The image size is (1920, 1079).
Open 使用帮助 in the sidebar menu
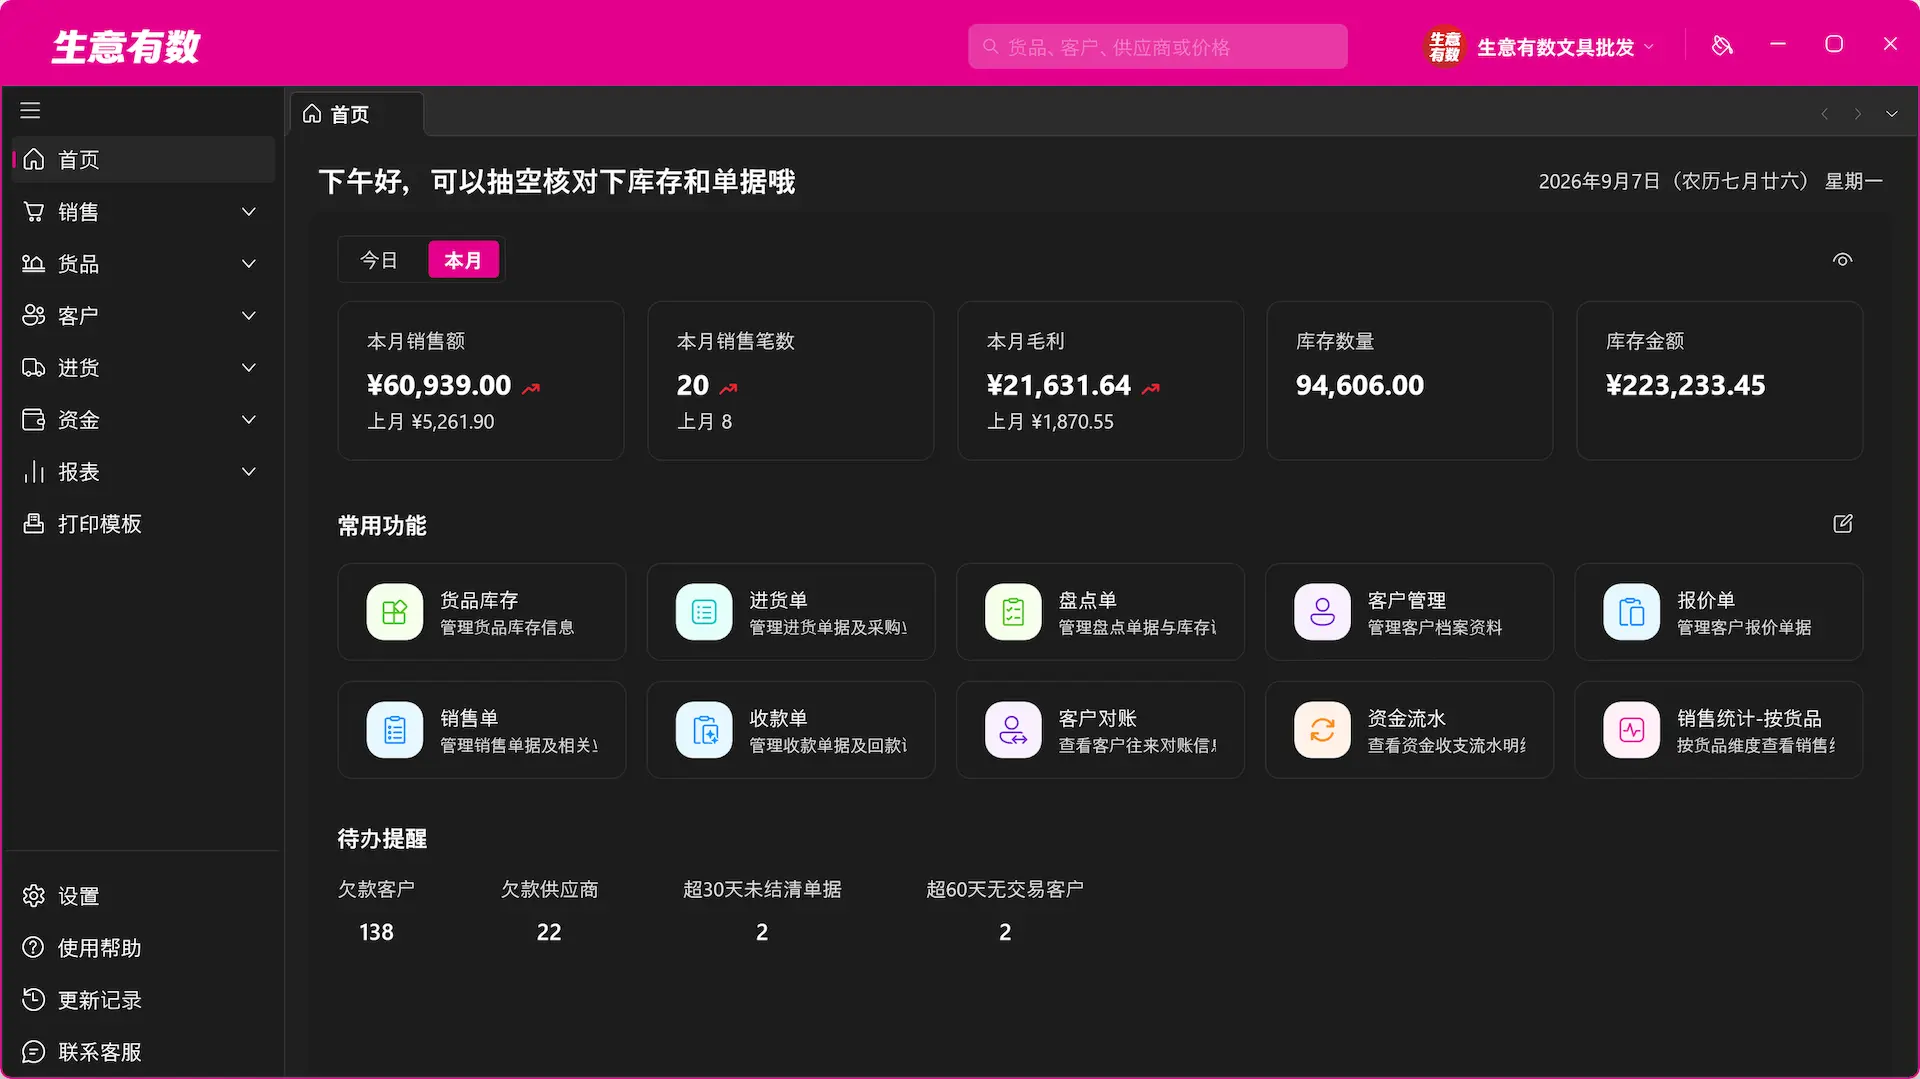143,948
